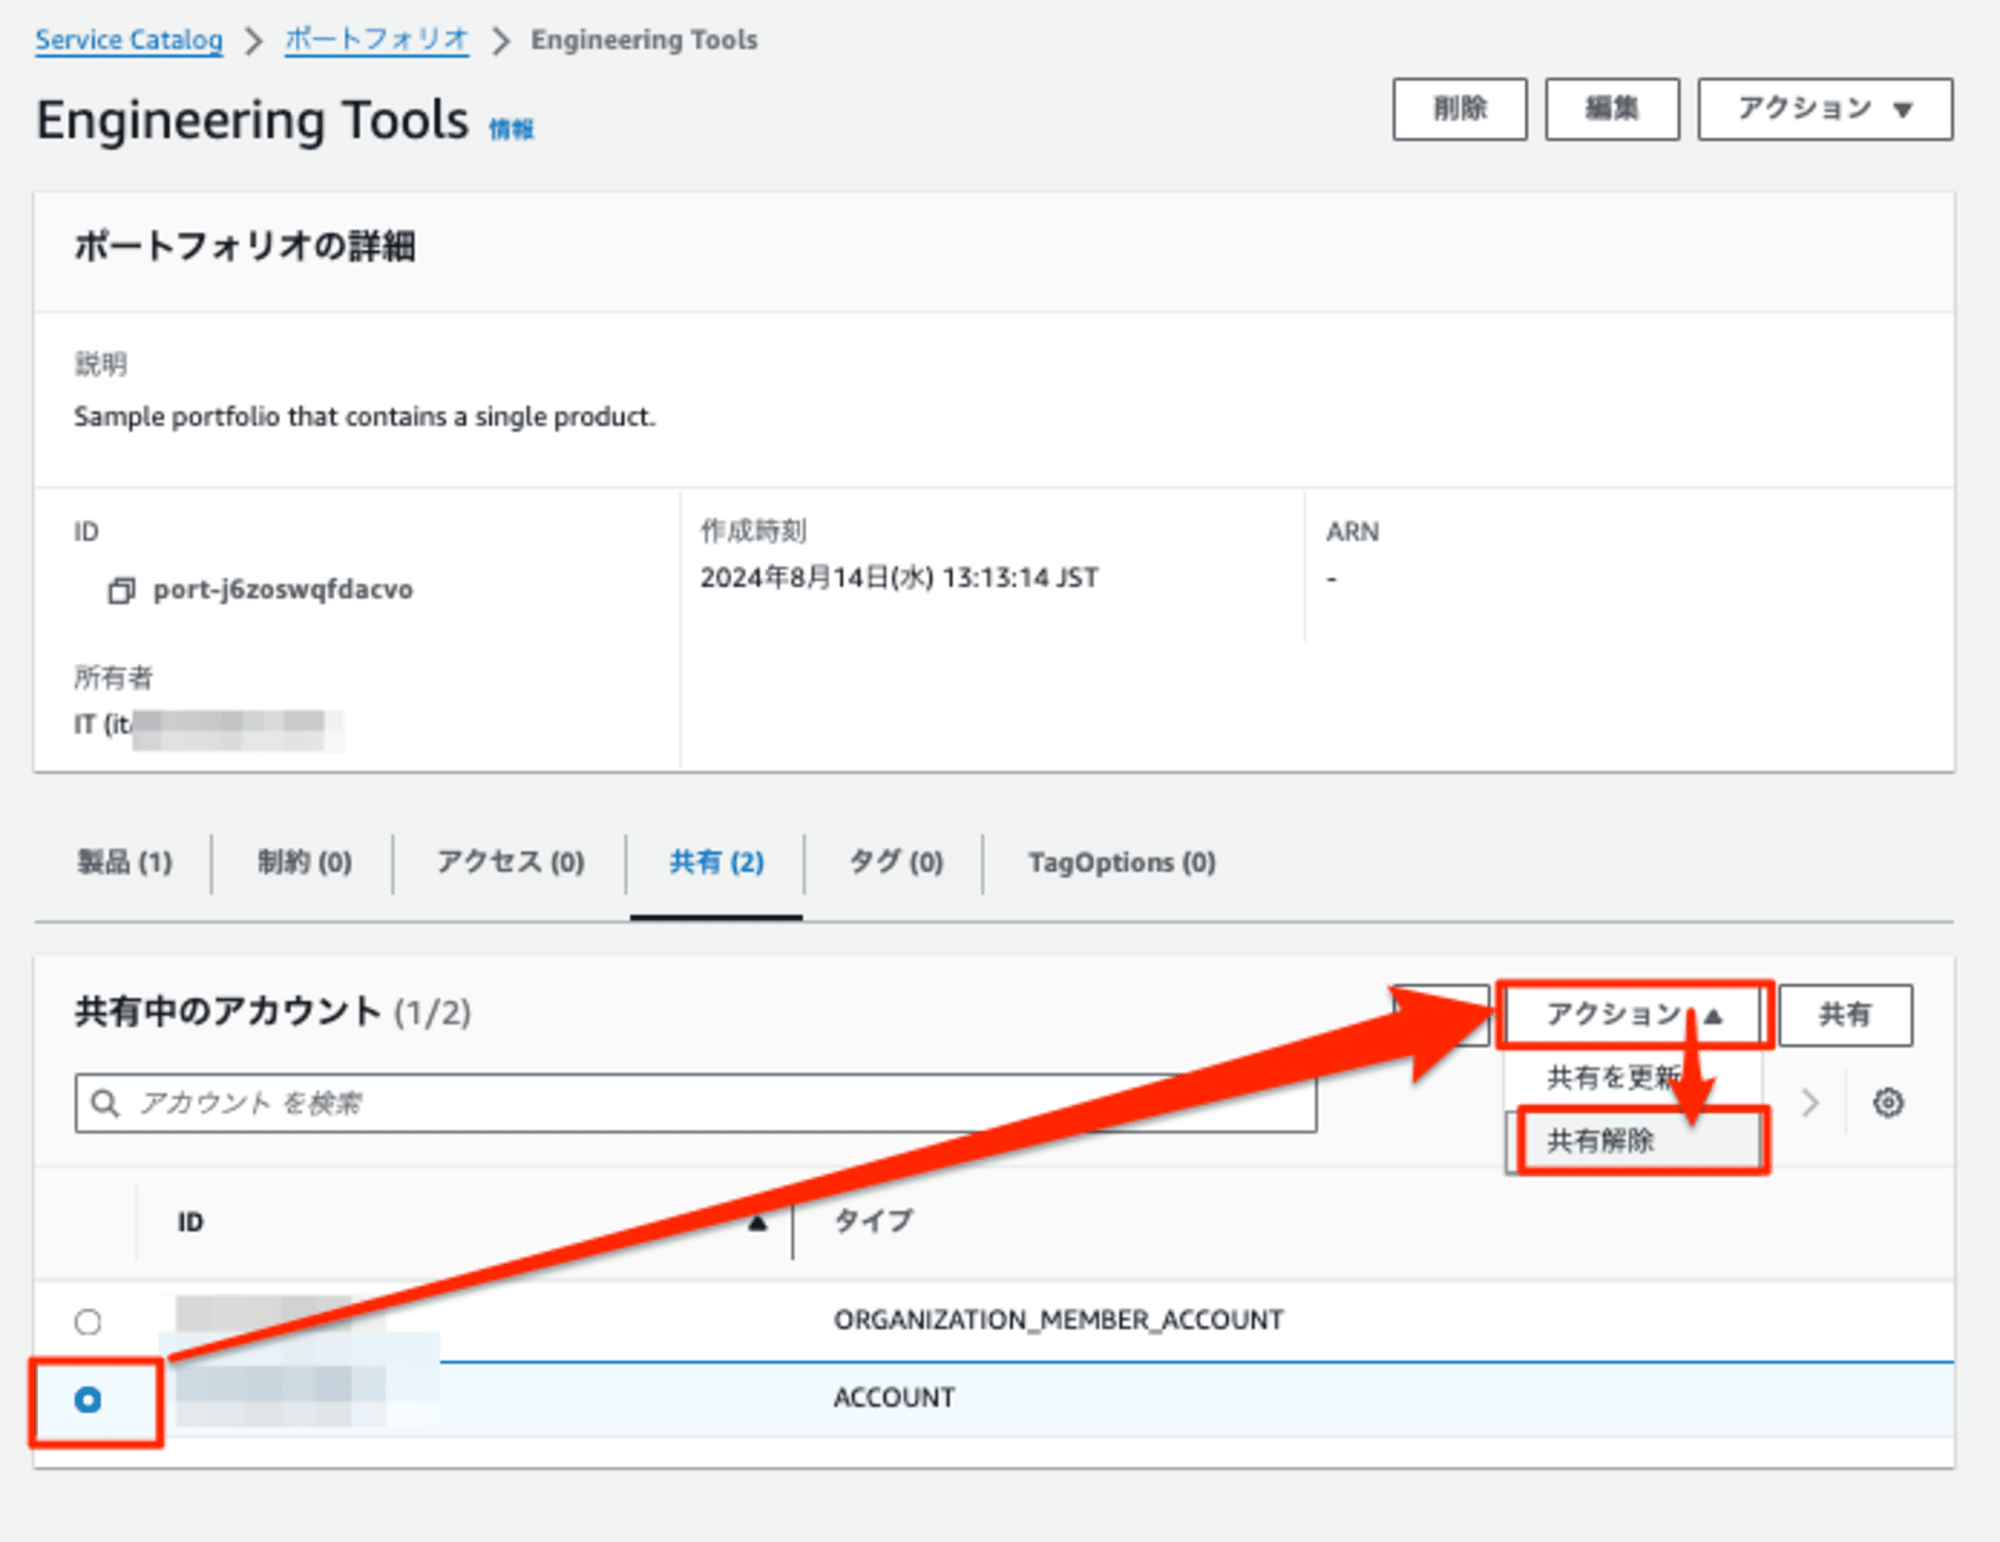
Task: Click the 共有 button
Action: (1845, 1014)
